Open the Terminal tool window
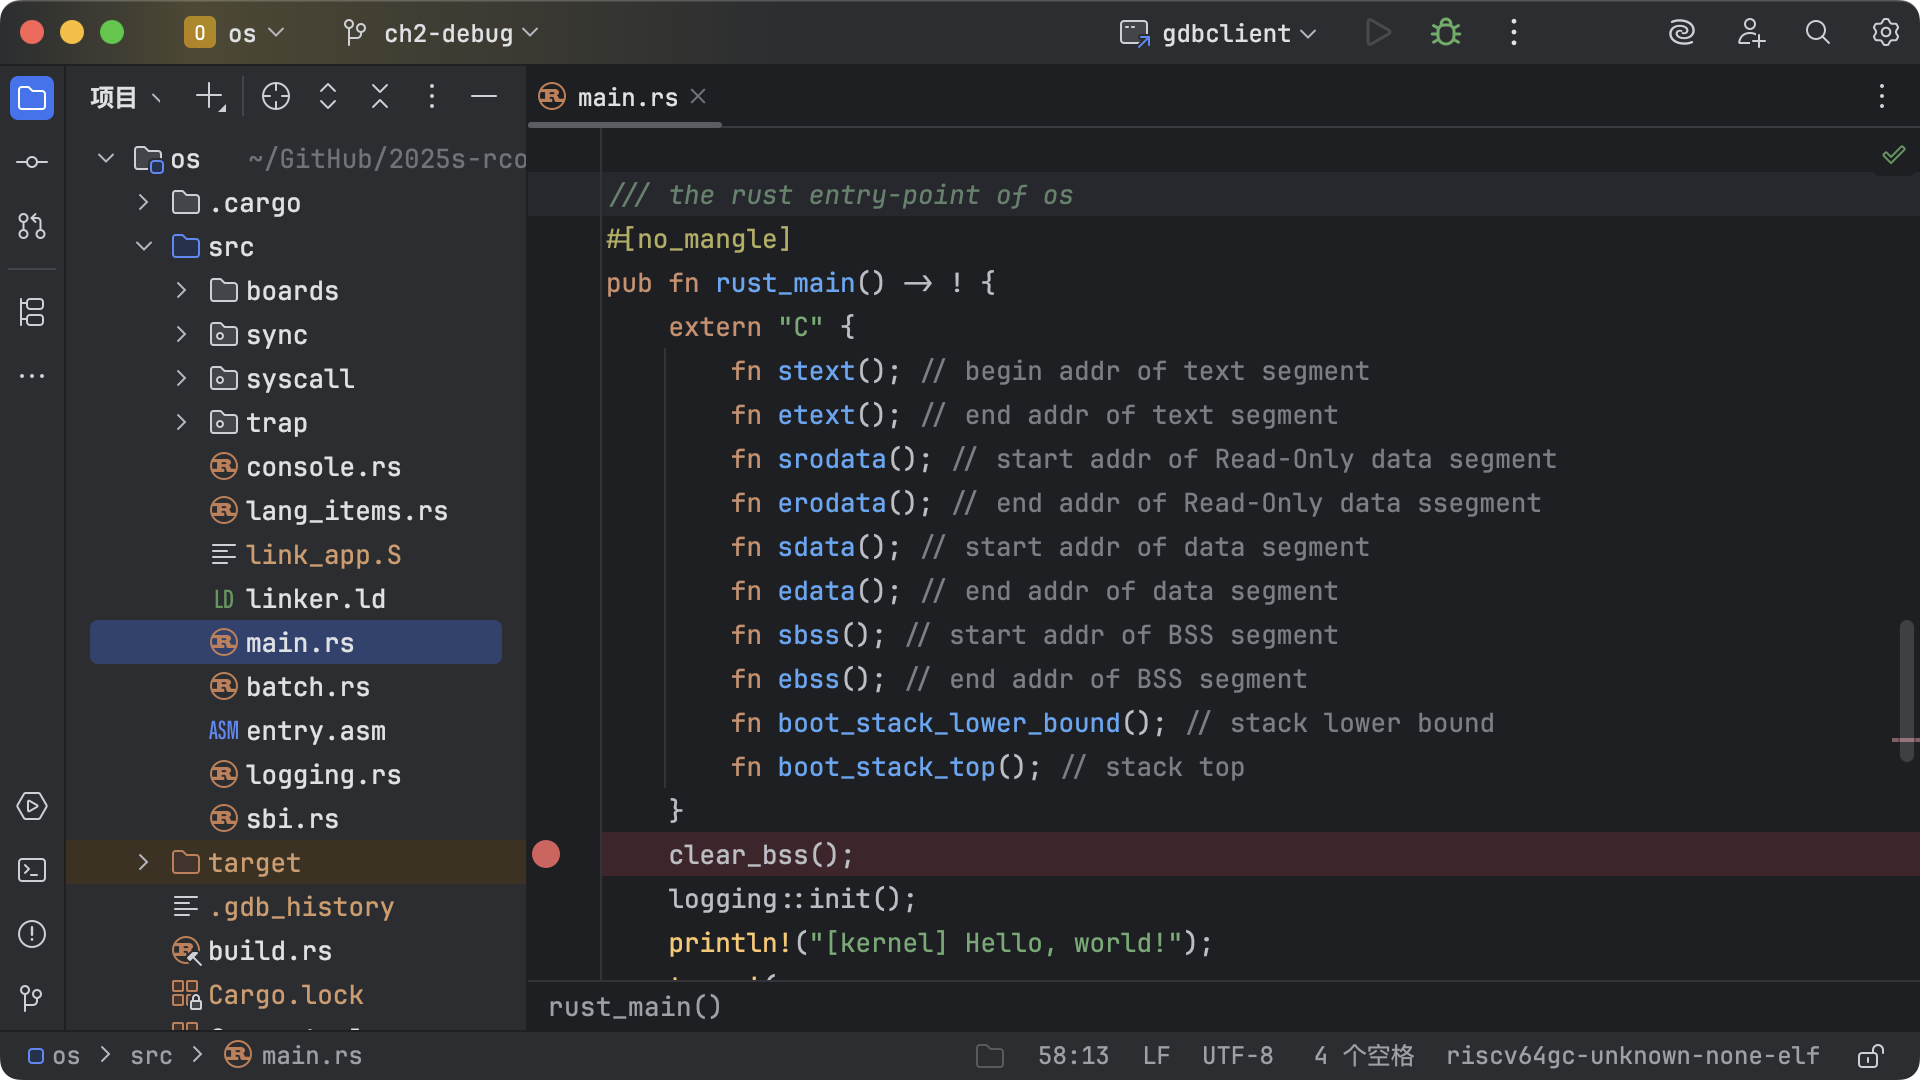The image size is (1920, 1080). [32, 870]
